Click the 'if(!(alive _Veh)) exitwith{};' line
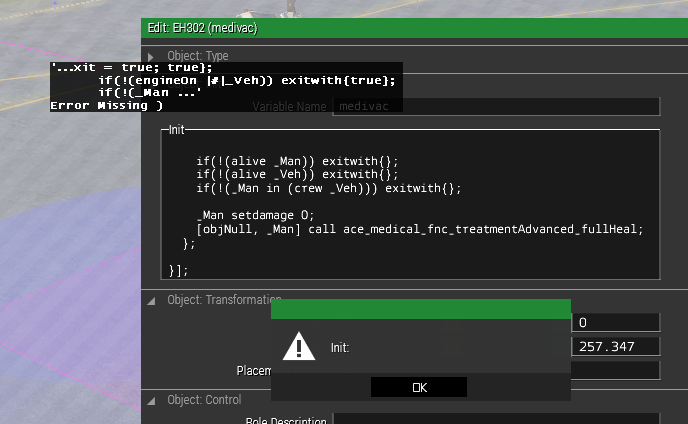688x424 pixels. (x=297, y=174)
